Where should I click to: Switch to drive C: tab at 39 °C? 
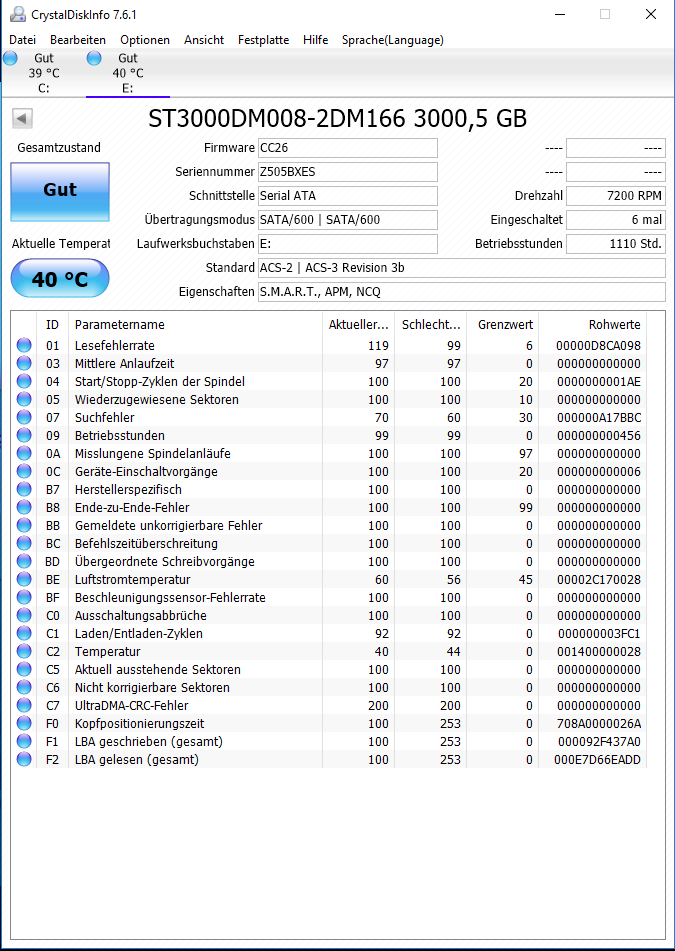(x=43, y=73)
